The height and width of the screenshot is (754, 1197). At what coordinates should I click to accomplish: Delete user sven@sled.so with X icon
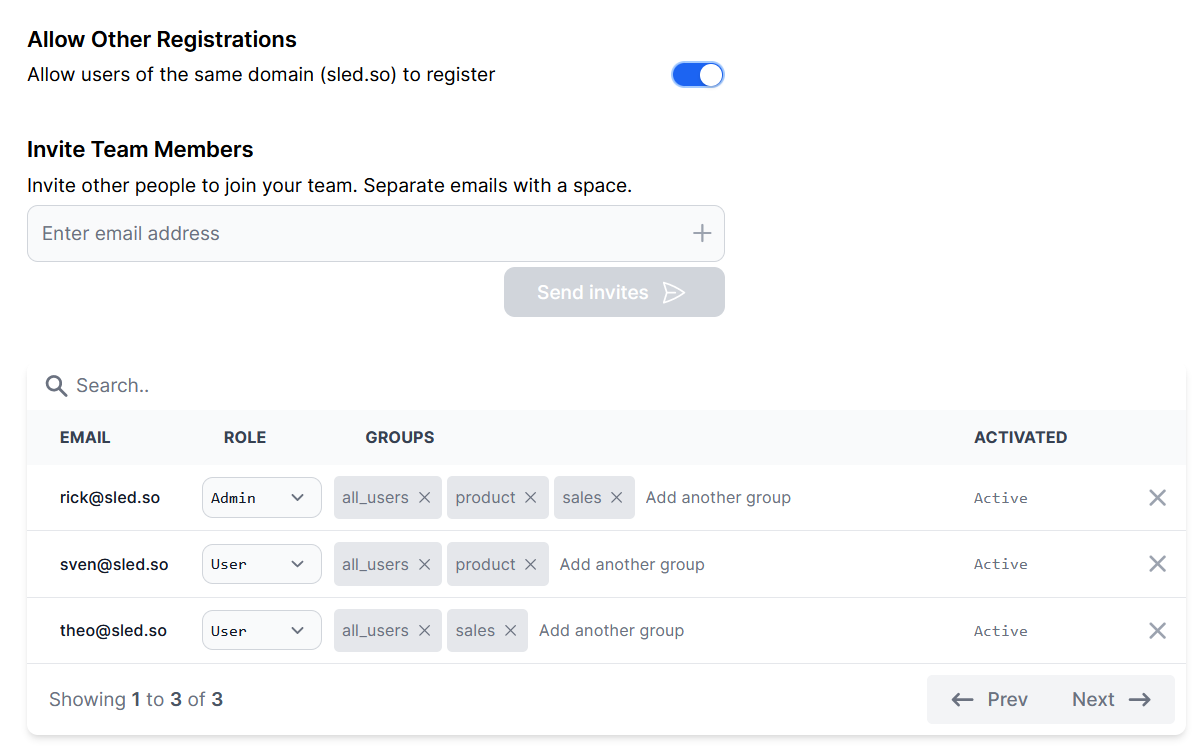click(1157, 564)
